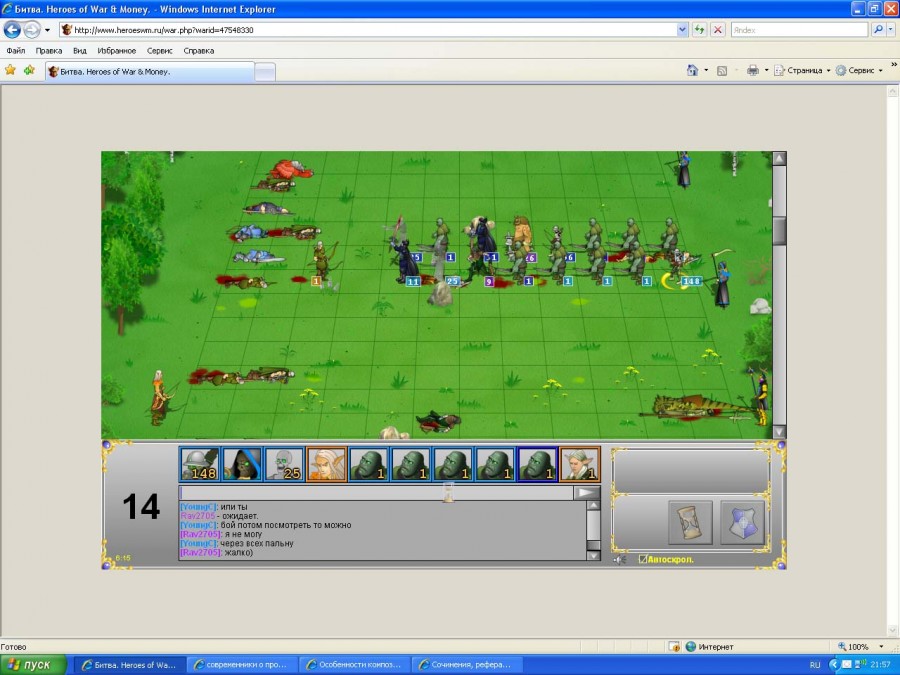The image size is (900, 675).
Task: Toggle the Автоскрол checkbox
Action: 643,559
